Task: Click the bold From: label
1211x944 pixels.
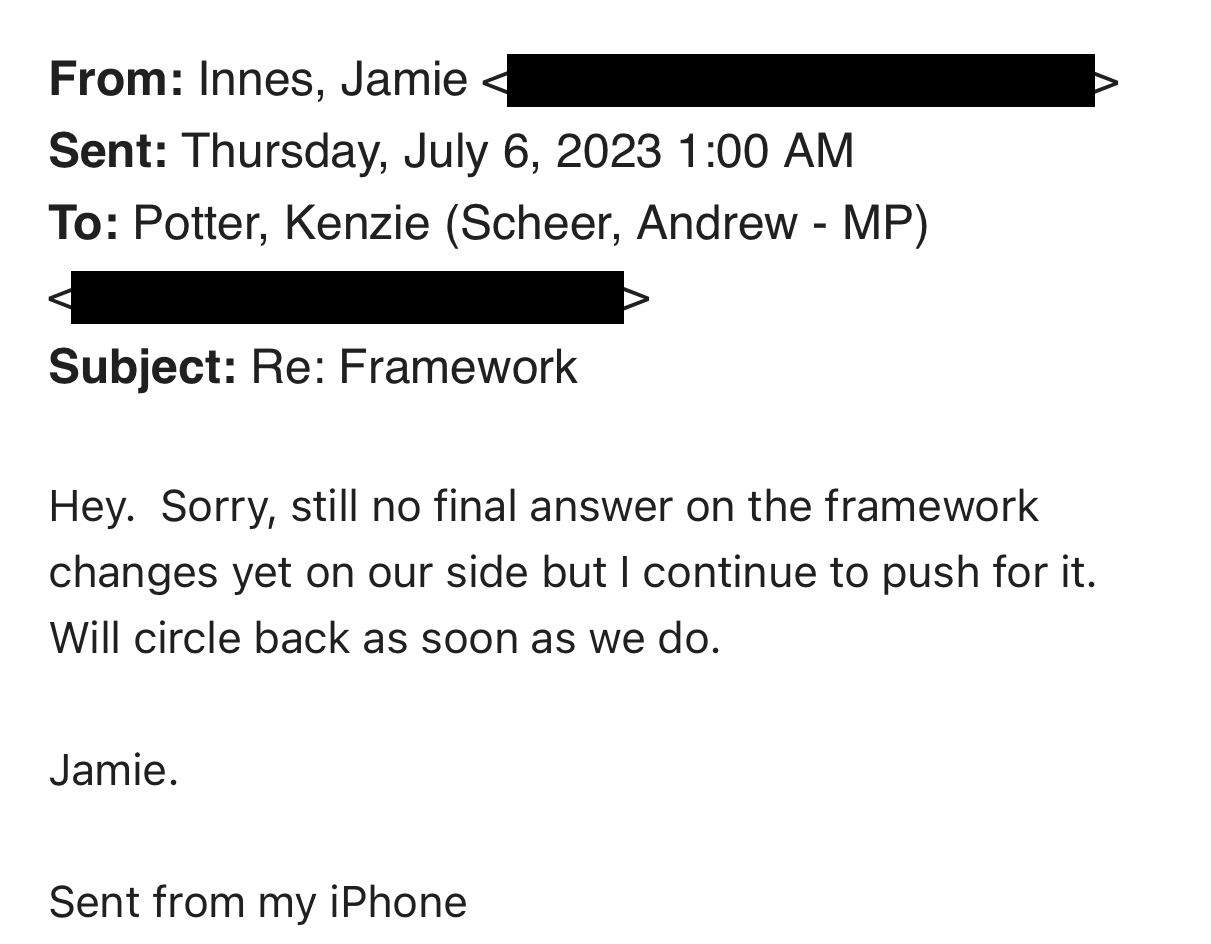Action: [x=115, y=79]
